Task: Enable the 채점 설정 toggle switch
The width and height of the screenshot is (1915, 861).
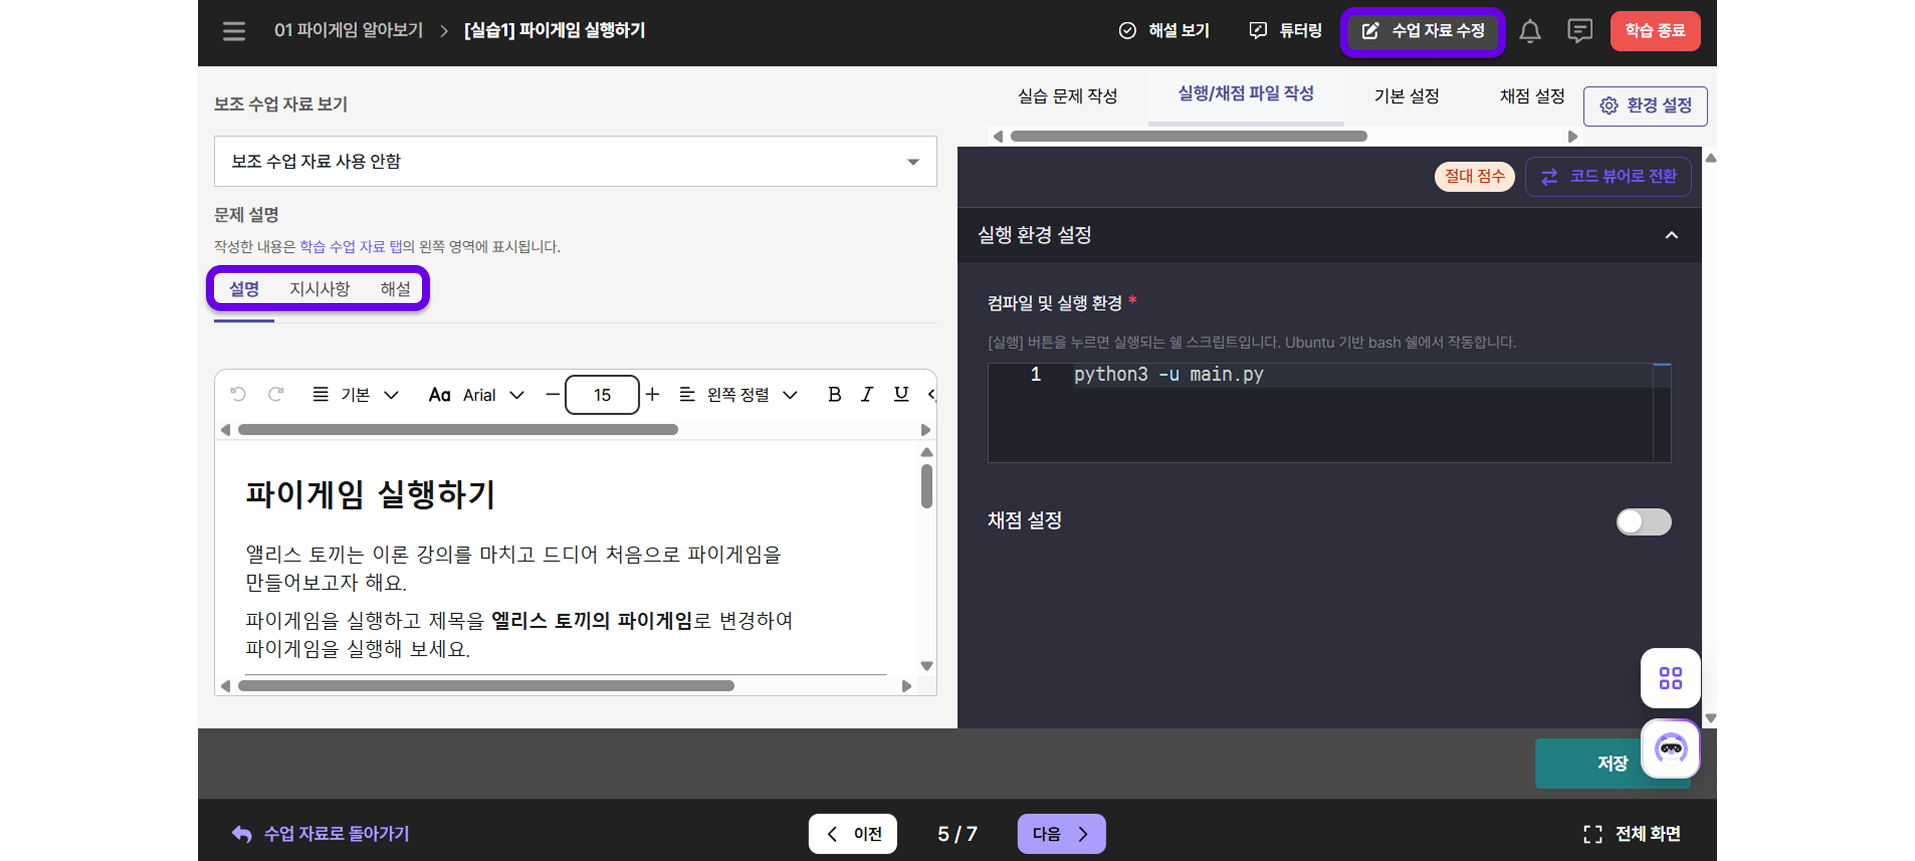Action: pyautogui.click(x=1643, y=522)
